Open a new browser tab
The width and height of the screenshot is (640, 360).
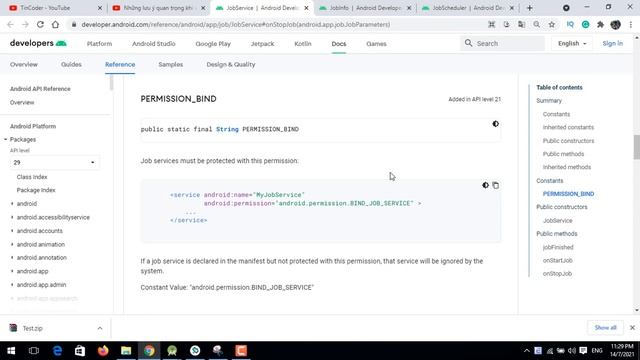coord(529,8)
